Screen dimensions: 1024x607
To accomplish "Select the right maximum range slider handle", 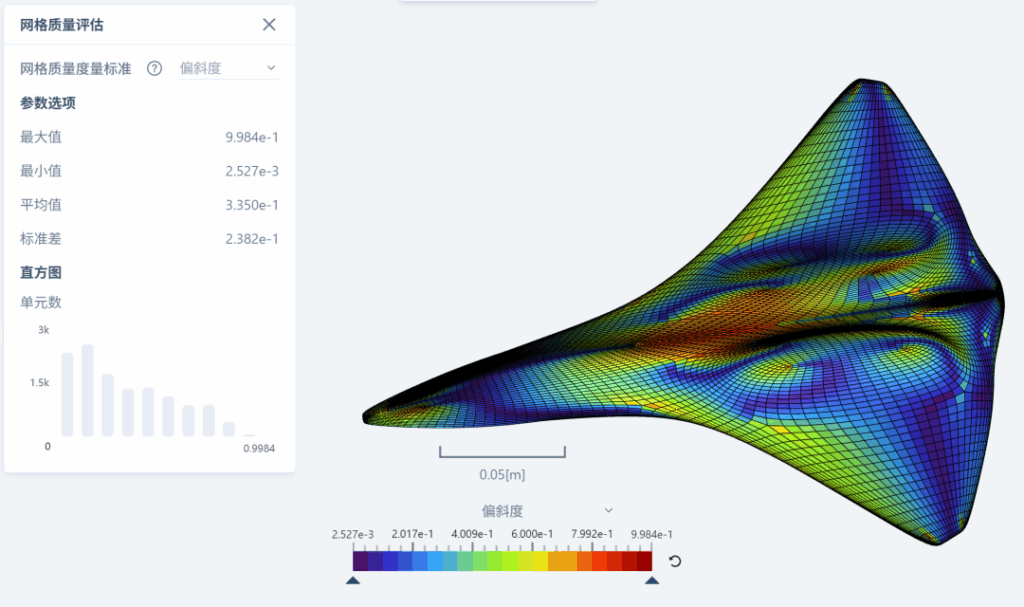I will pos(652,580).
